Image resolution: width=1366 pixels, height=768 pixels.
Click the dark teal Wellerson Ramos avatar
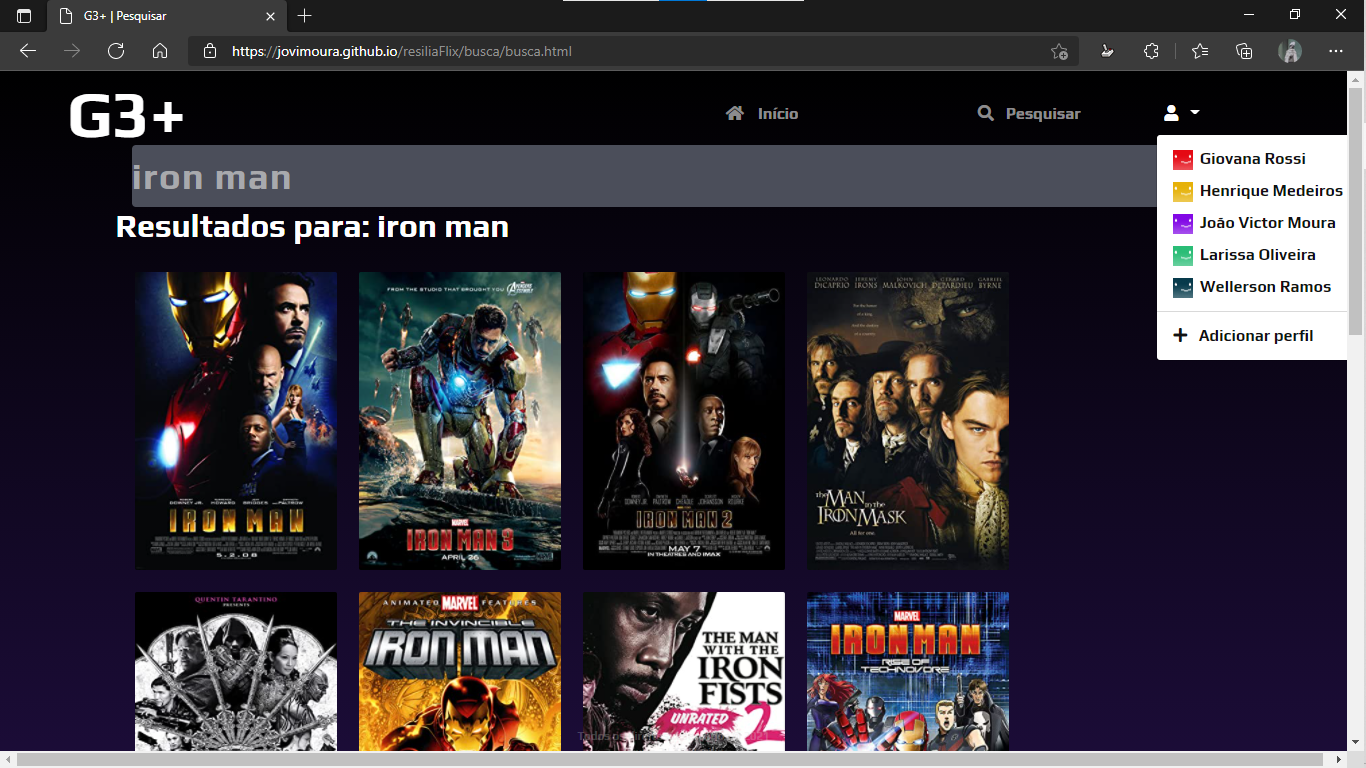tap(1183, 288)
